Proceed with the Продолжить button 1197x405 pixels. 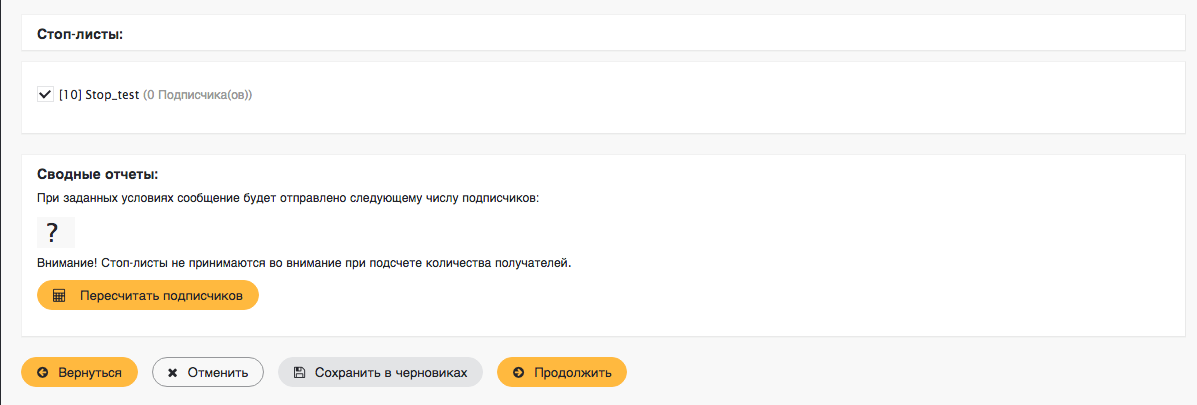562,372
